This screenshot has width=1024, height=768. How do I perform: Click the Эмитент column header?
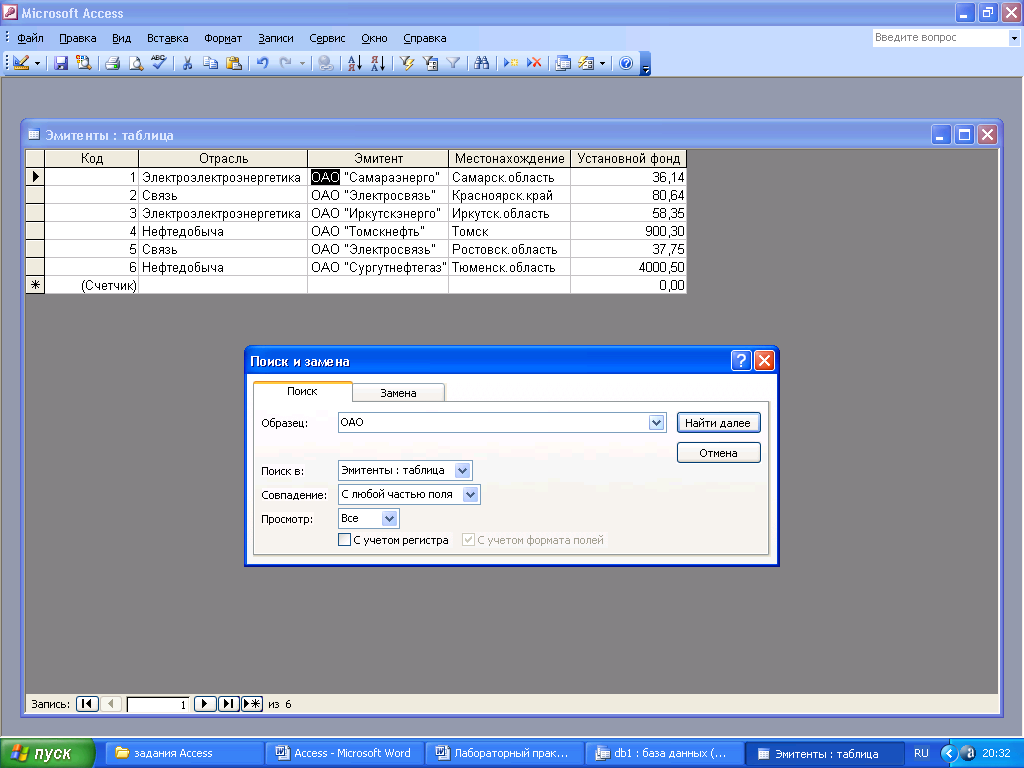coord(378,158)
